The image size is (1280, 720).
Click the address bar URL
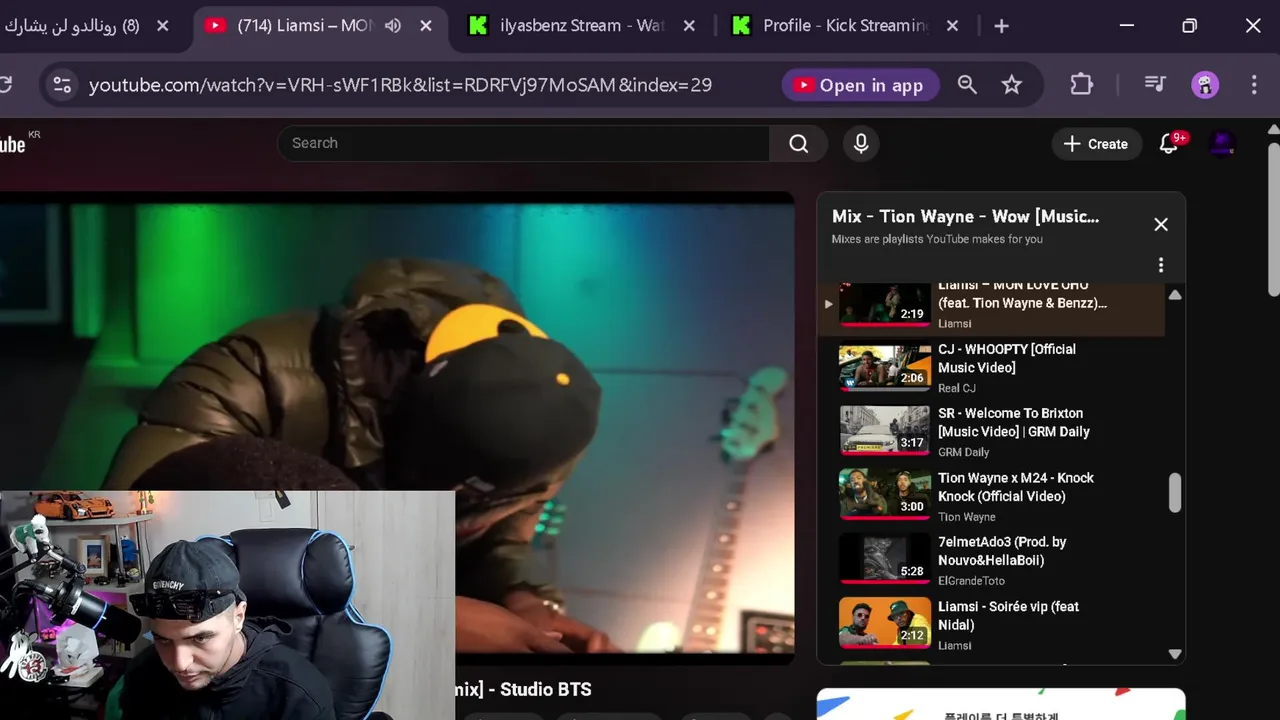tap(400, 85)
